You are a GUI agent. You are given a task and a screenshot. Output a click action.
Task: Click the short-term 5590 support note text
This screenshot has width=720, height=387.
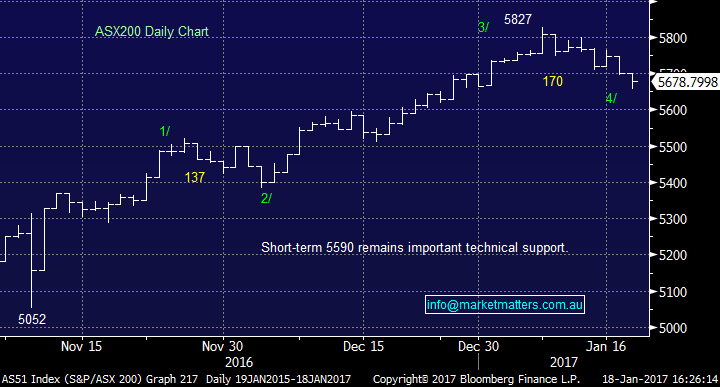(x=415, y=248)
